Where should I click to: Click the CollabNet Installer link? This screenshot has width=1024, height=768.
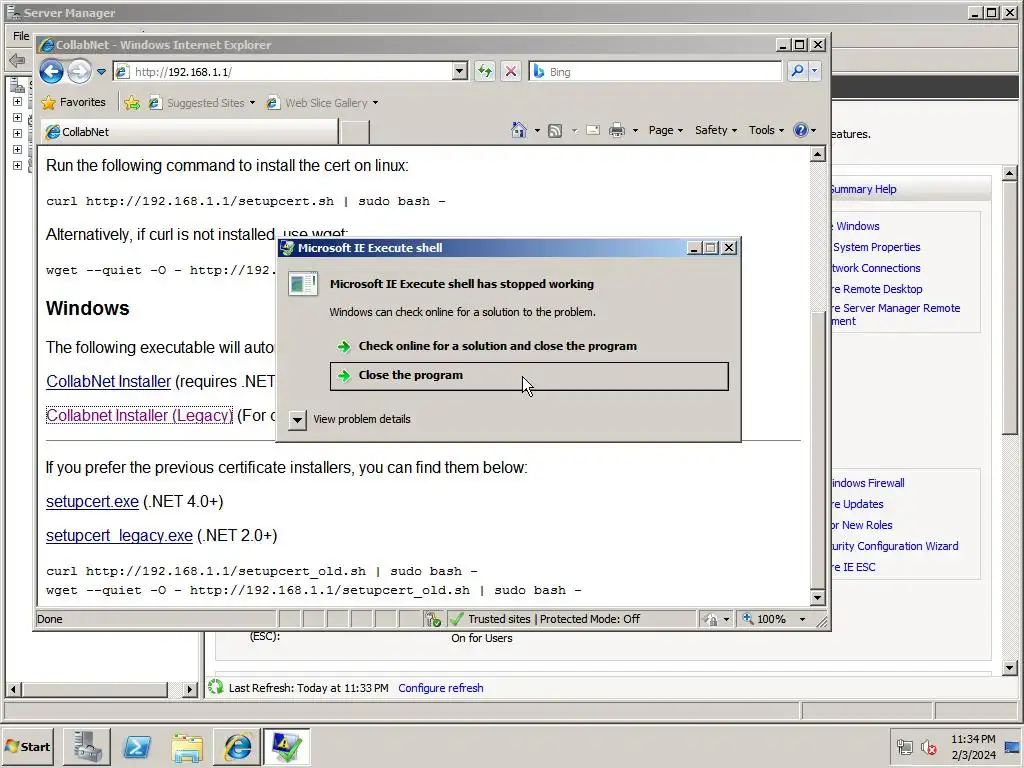[x=108, y=381]
